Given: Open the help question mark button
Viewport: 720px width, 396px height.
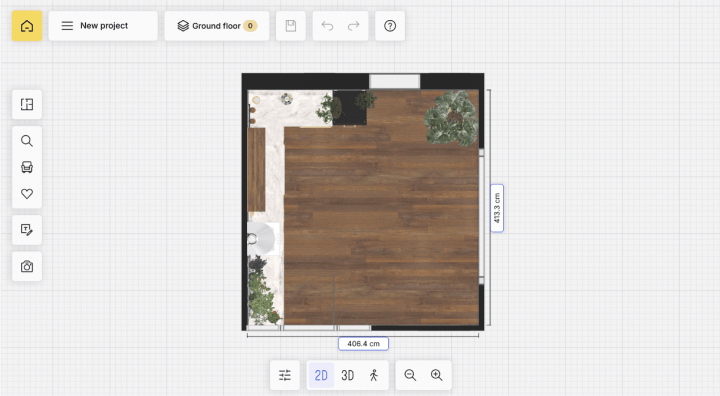Looking at the screenshot, I should [x=390, y=26].
